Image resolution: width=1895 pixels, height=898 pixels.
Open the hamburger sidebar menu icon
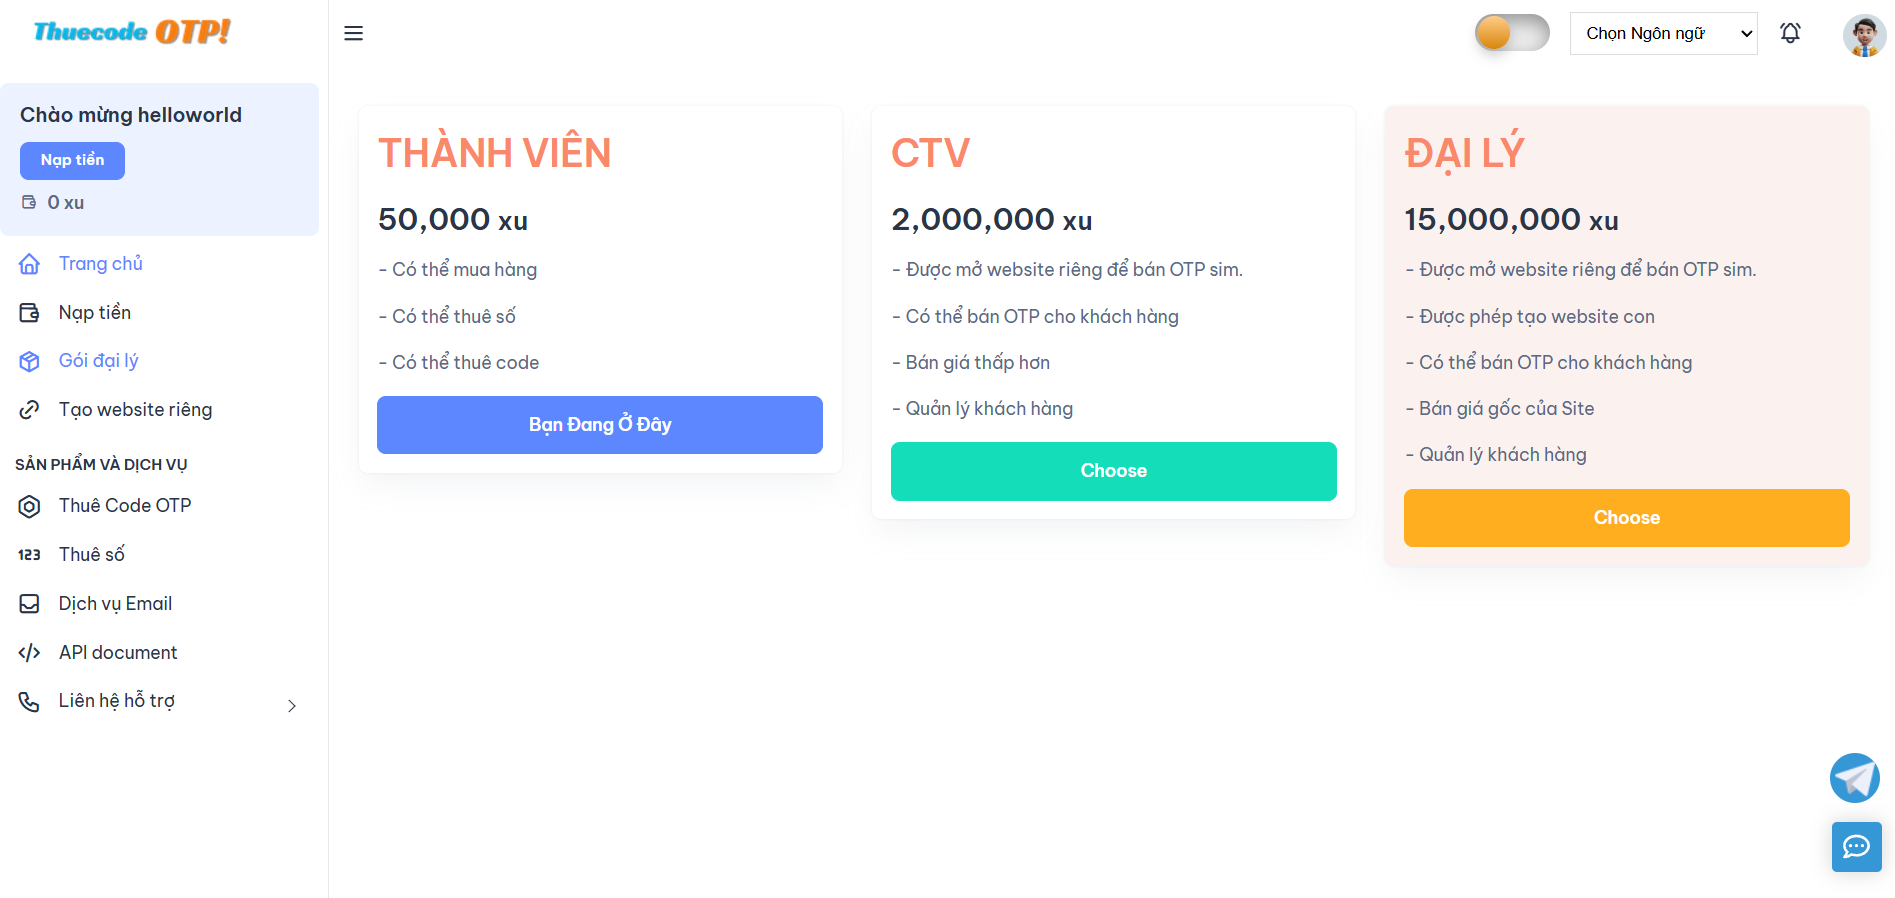pyautogui.click(x=353, y=33)
